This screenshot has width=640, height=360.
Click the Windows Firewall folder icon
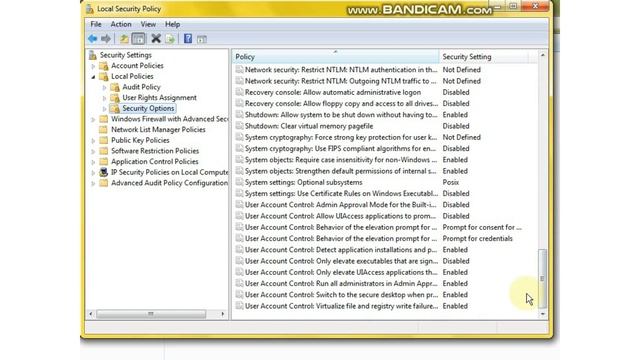click(104, 119)
